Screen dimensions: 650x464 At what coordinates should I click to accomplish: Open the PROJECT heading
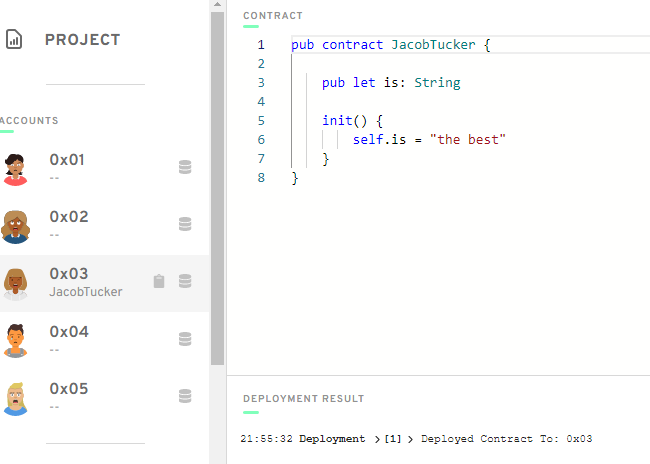tap(82, 40)
